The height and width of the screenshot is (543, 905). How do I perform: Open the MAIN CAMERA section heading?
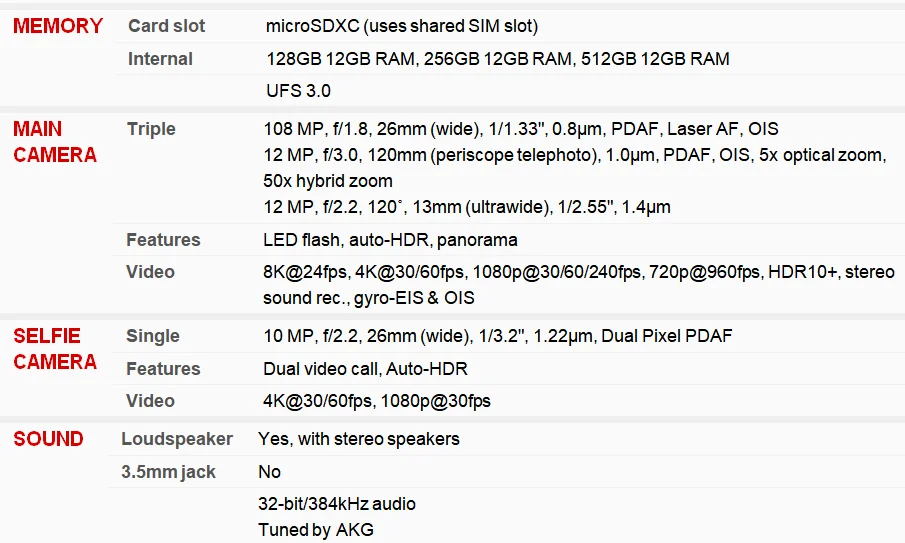(x=55, y=141)
